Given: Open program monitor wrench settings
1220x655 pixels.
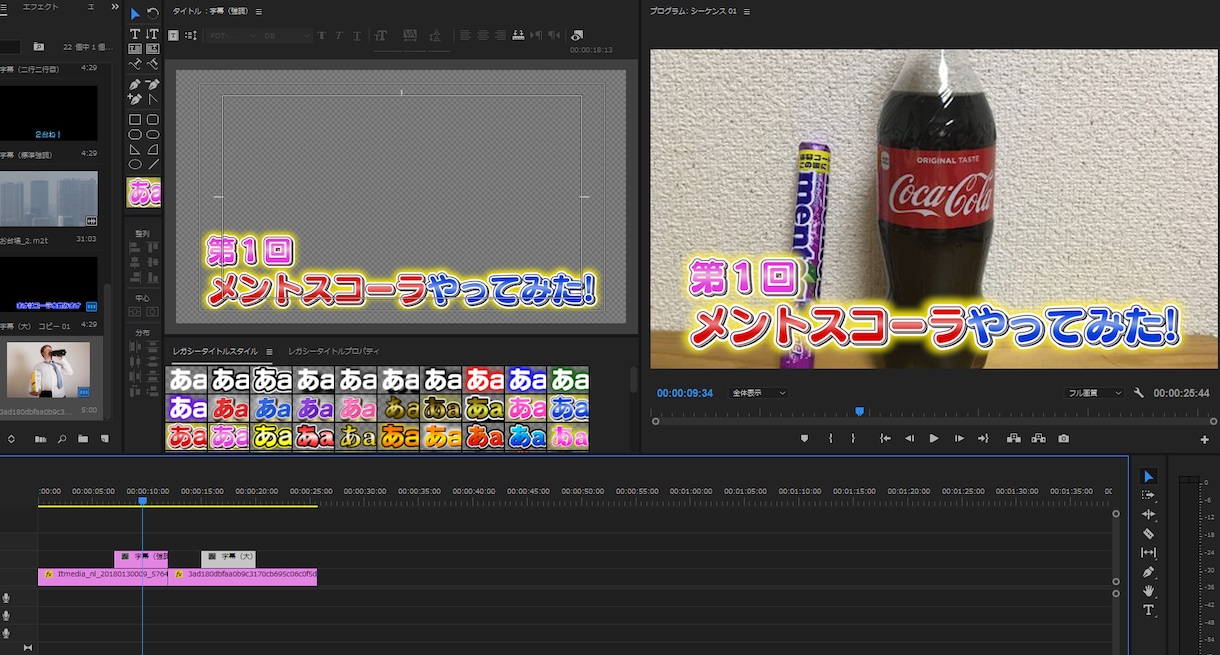Looking at the screenshot, I should tap(1139, 393).
